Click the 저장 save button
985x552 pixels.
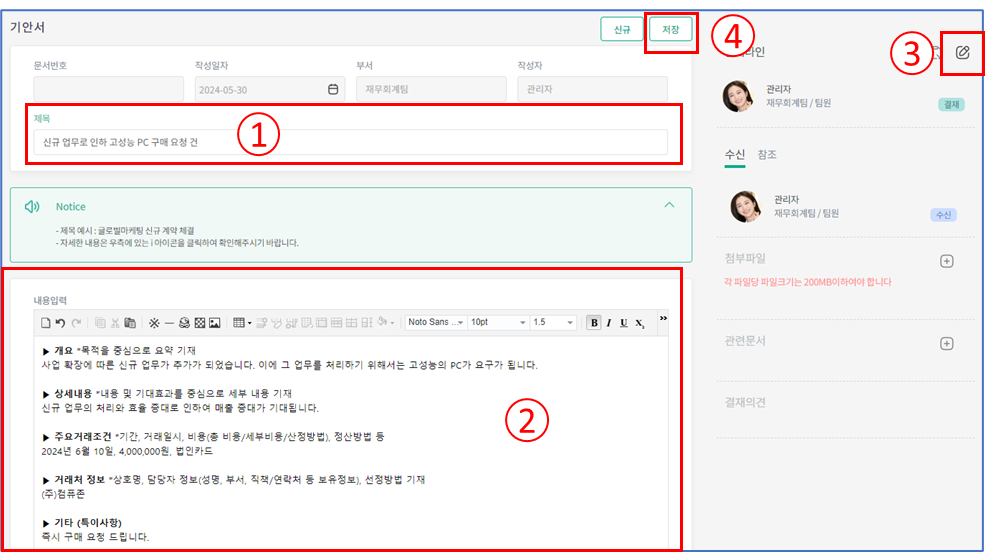click(x=670, y=30)
